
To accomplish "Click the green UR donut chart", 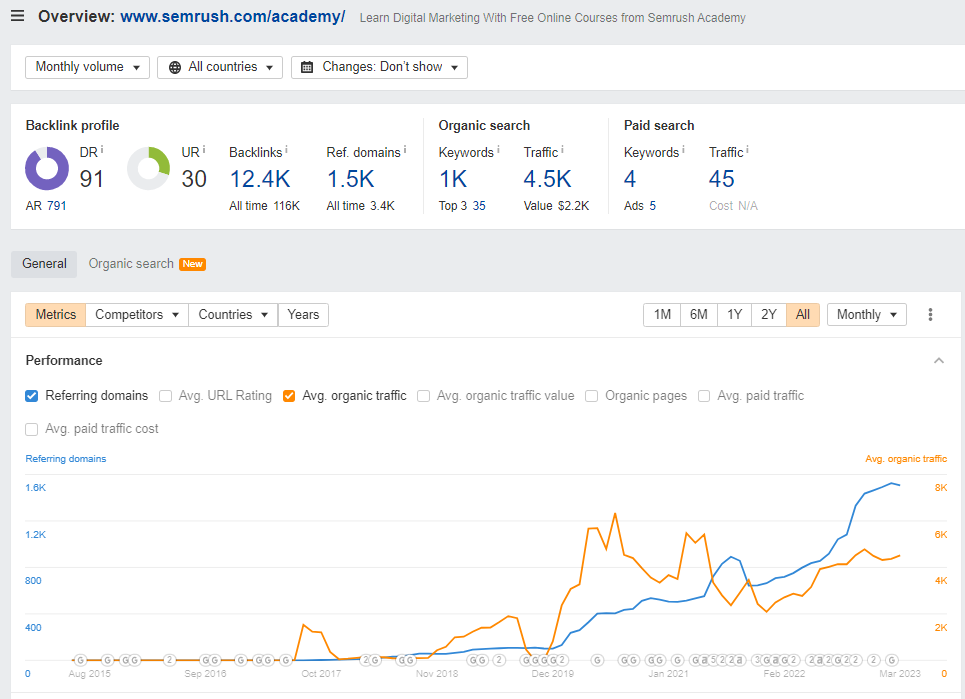I will point(148,168).
